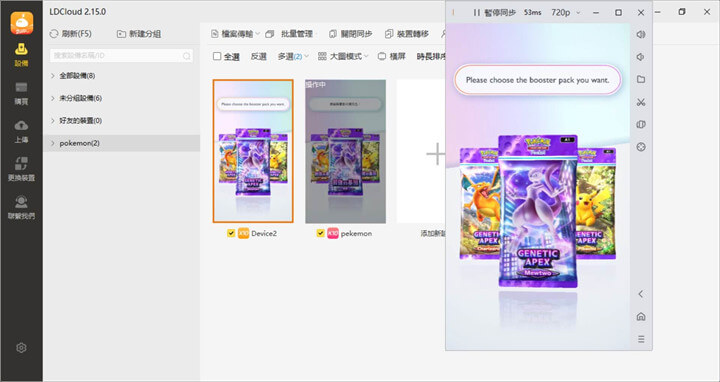Image resolution: width=720 pixels, height=382 pixels.
Task: Click the LDCloud 2.15.0 title text
Action: [x=78, y=12]
